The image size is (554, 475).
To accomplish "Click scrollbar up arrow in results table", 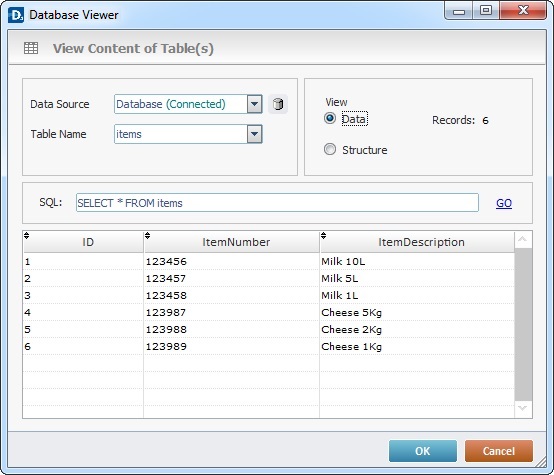I will click(523, 240).
